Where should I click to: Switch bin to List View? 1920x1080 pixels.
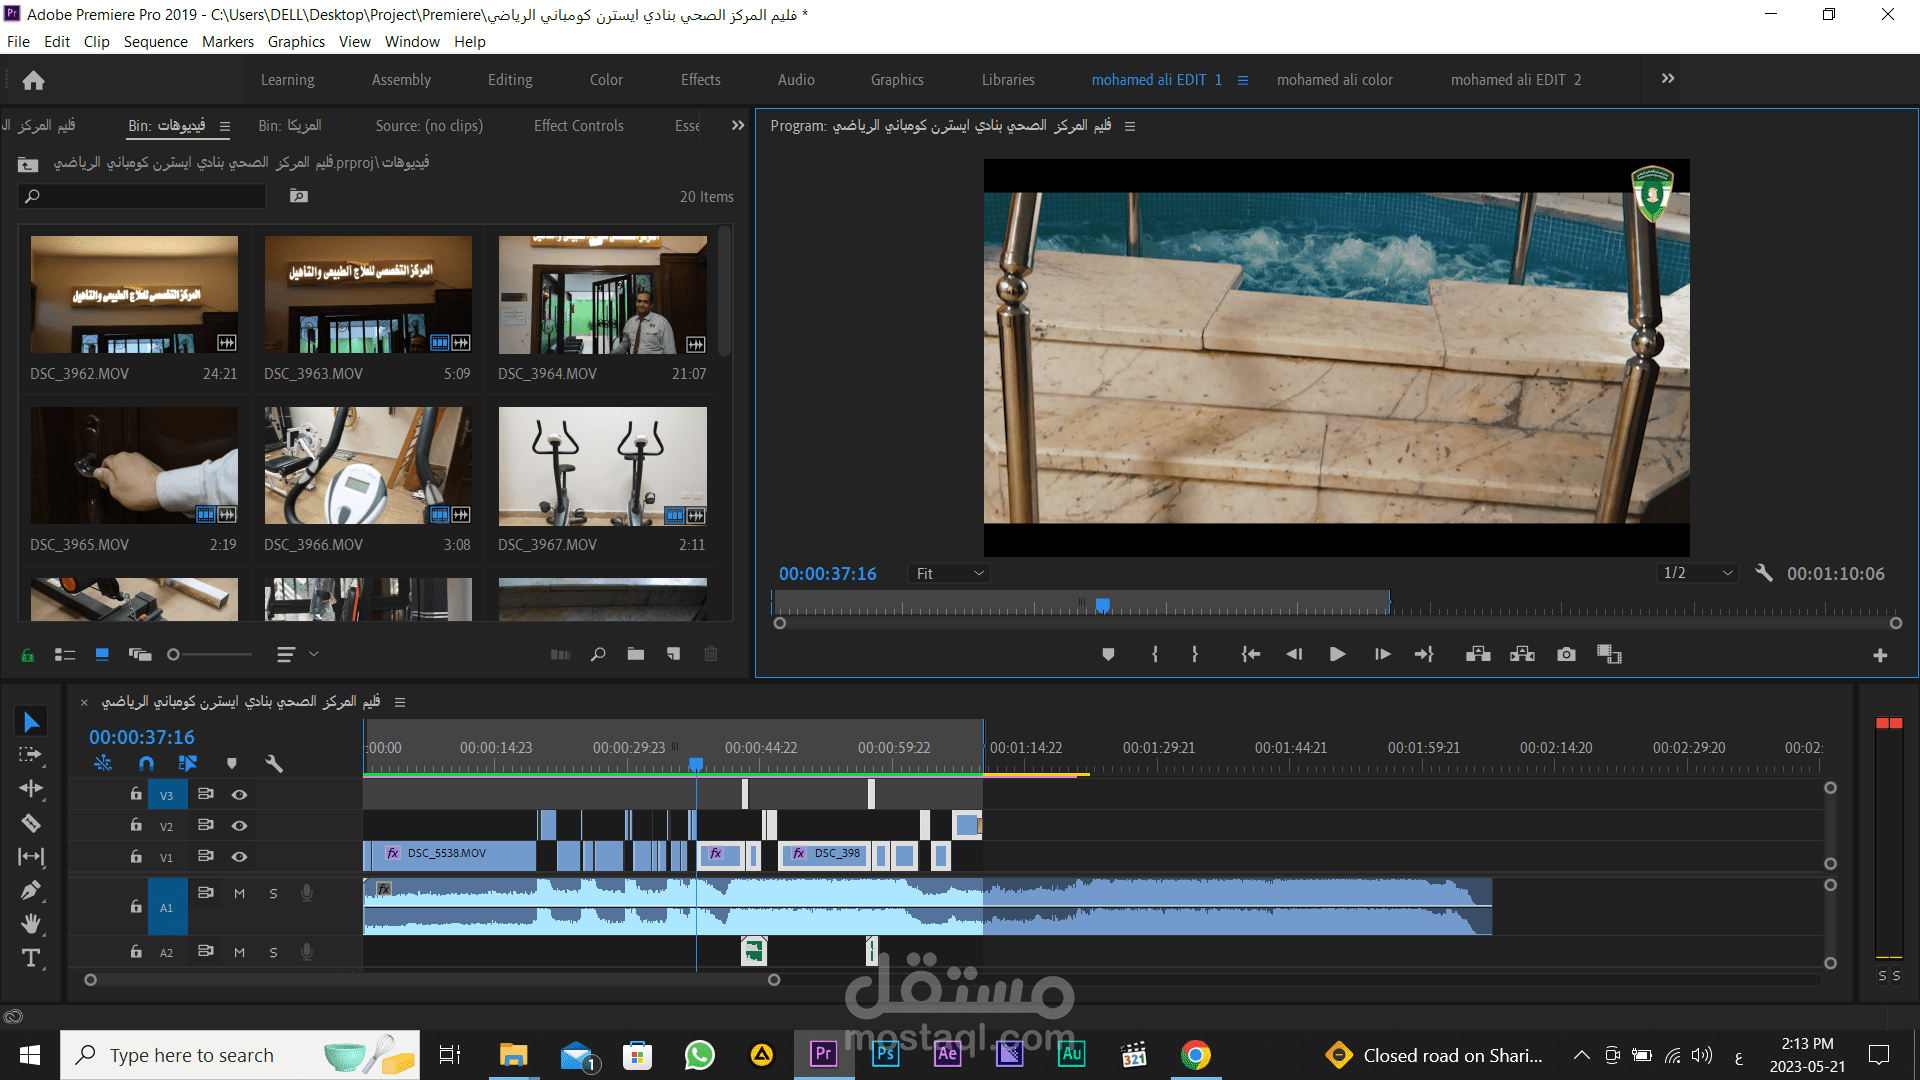pyautogui.click(x=65, y=654)
